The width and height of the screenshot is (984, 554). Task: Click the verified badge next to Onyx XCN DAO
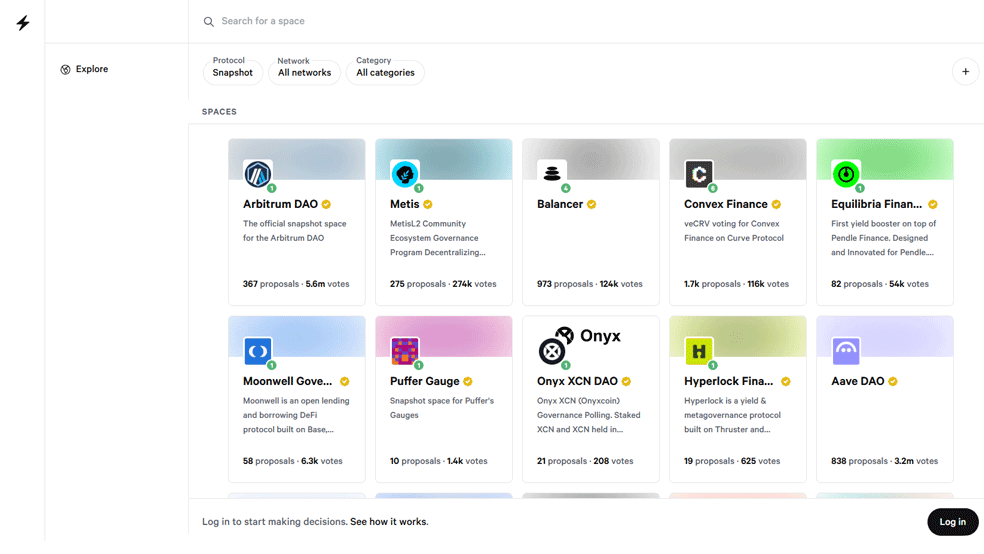click(626, 381)
